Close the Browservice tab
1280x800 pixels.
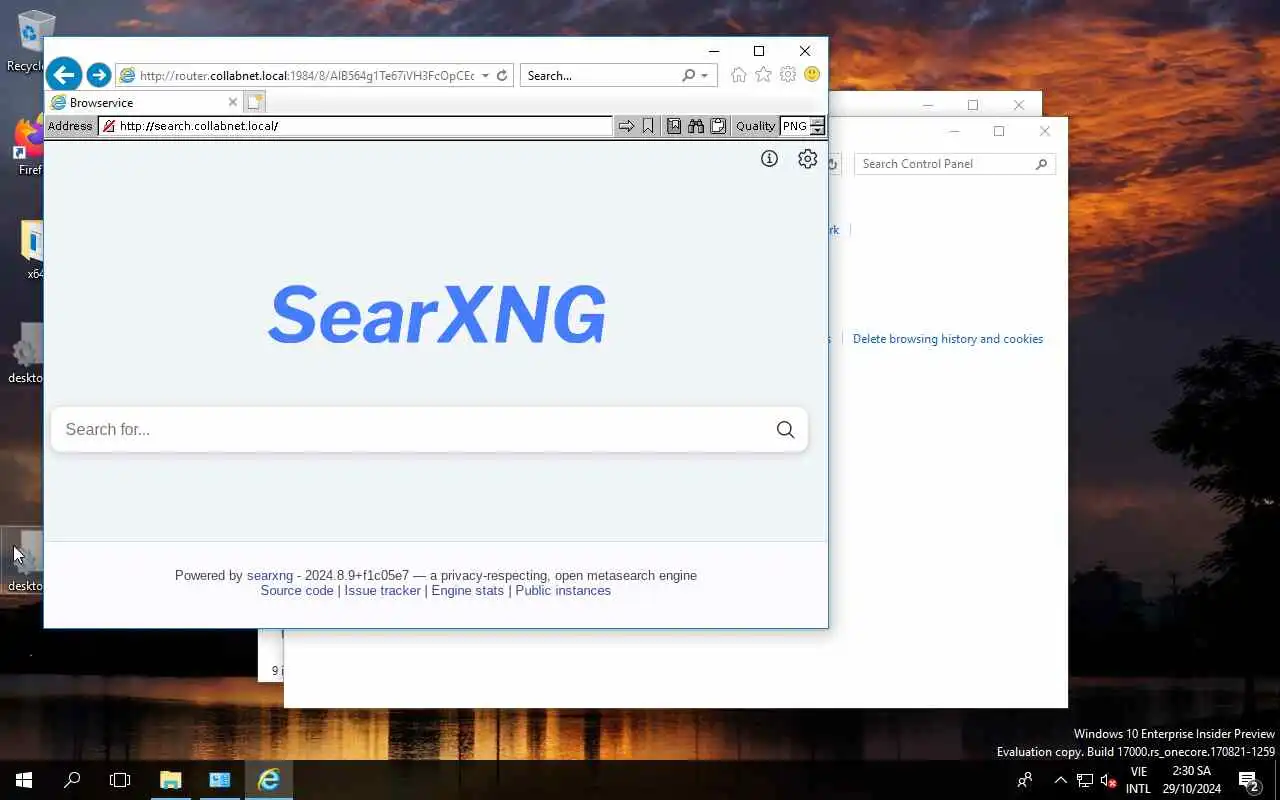point(233,102)
